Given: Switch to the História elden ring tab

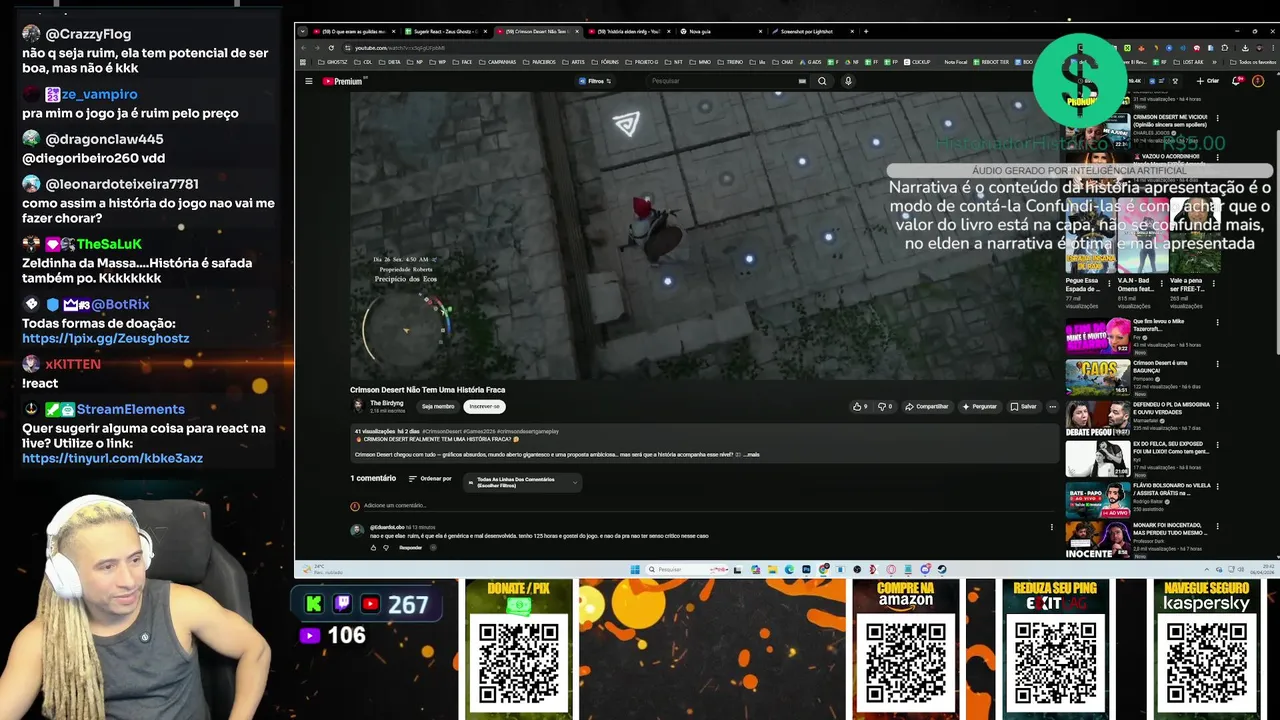Looking at the screenshot, I should (629, 31).
